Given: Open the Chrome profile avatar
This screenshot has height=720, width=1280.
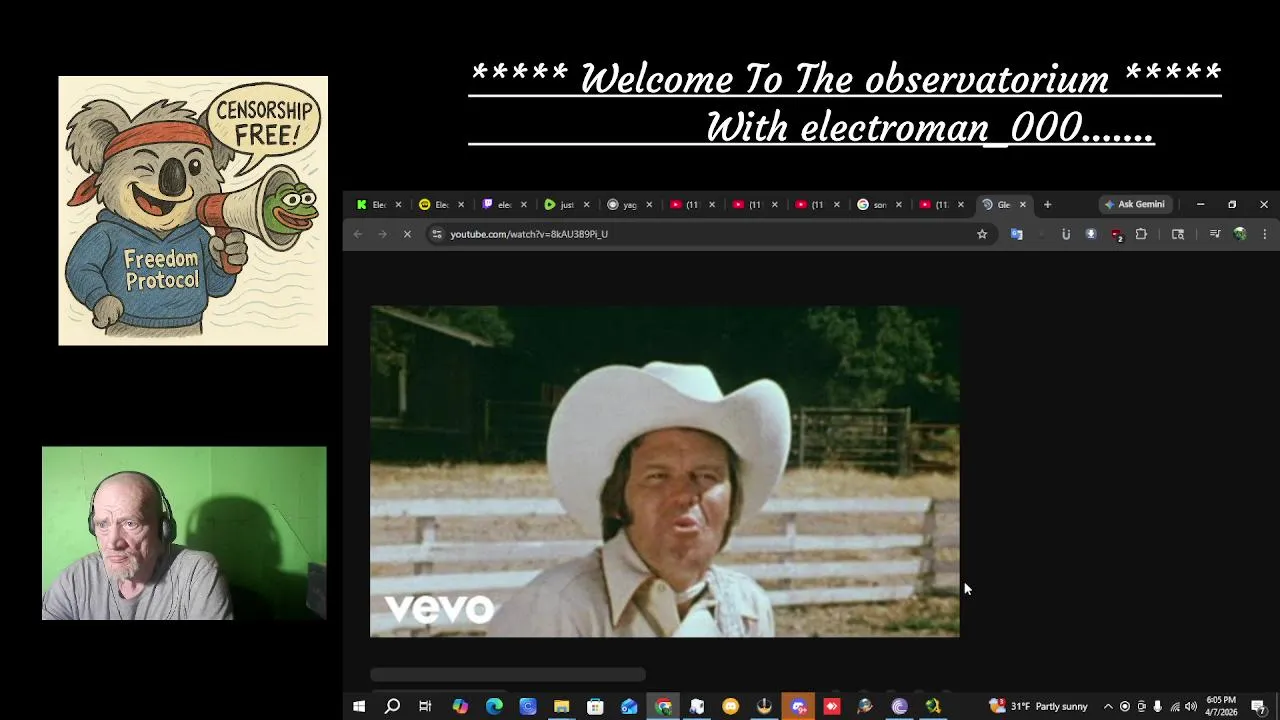Looking at the screenshot, I should [x=1240, y=234].
